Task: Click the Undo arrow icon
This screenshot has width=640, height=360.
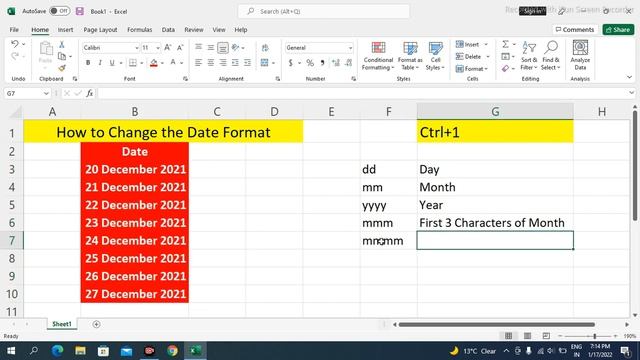Action: 15,44
